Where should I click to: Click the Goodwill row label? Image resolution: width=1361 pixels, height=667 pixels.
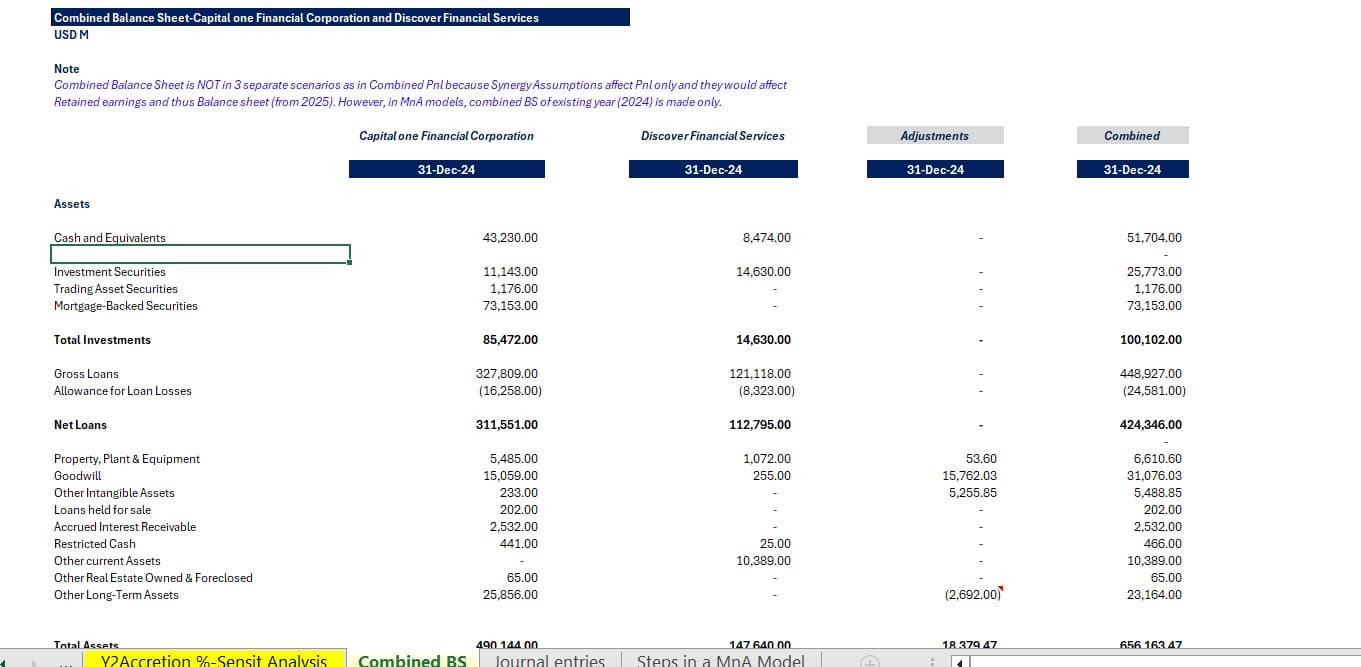[77, 476]
